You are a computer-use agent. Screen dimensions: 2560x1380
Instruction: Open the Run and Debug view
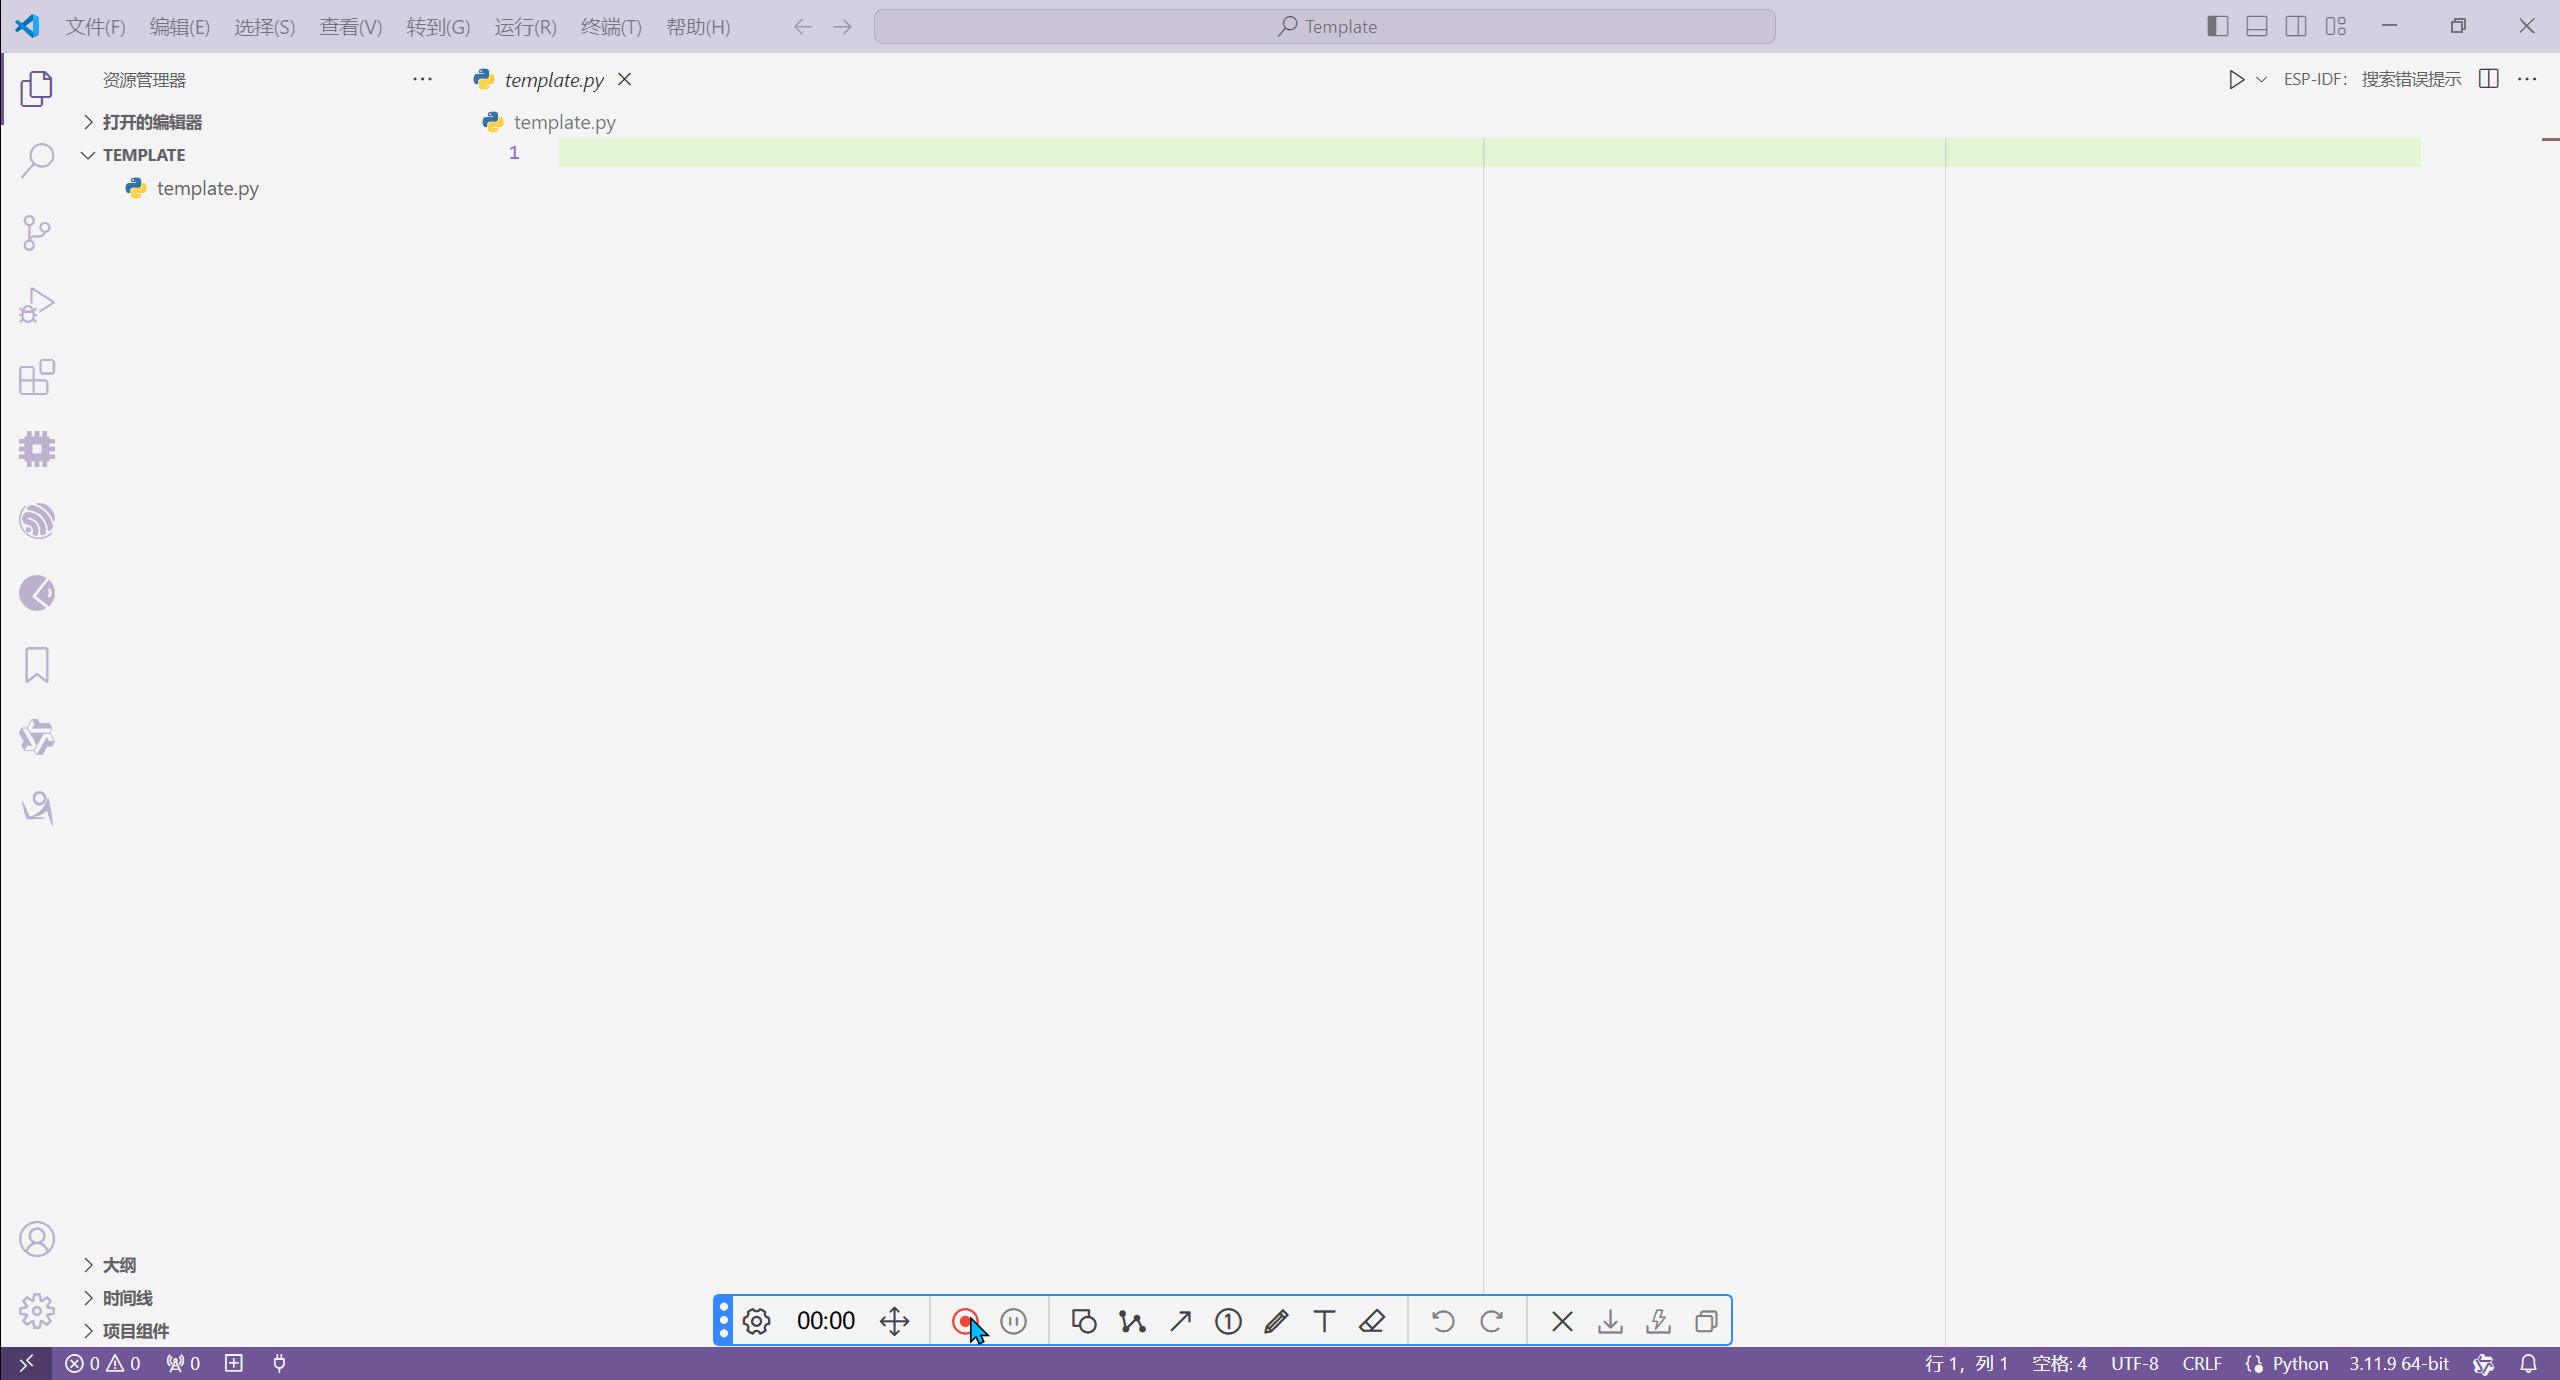(x=37, y=305)
